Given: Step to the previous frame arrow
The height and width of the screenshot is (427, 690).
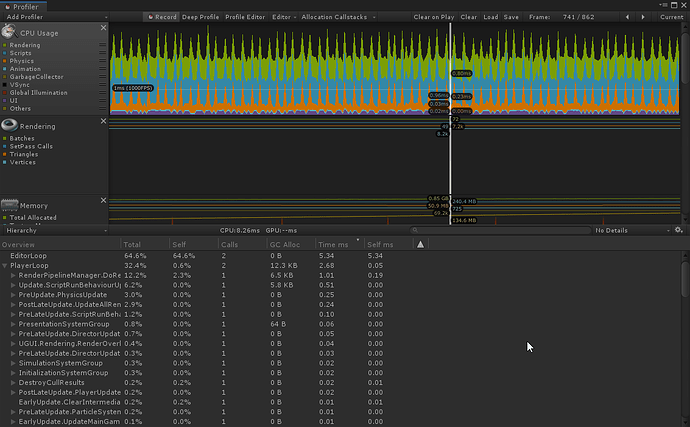Looking at the screenshot, I should tap(629, 17).
